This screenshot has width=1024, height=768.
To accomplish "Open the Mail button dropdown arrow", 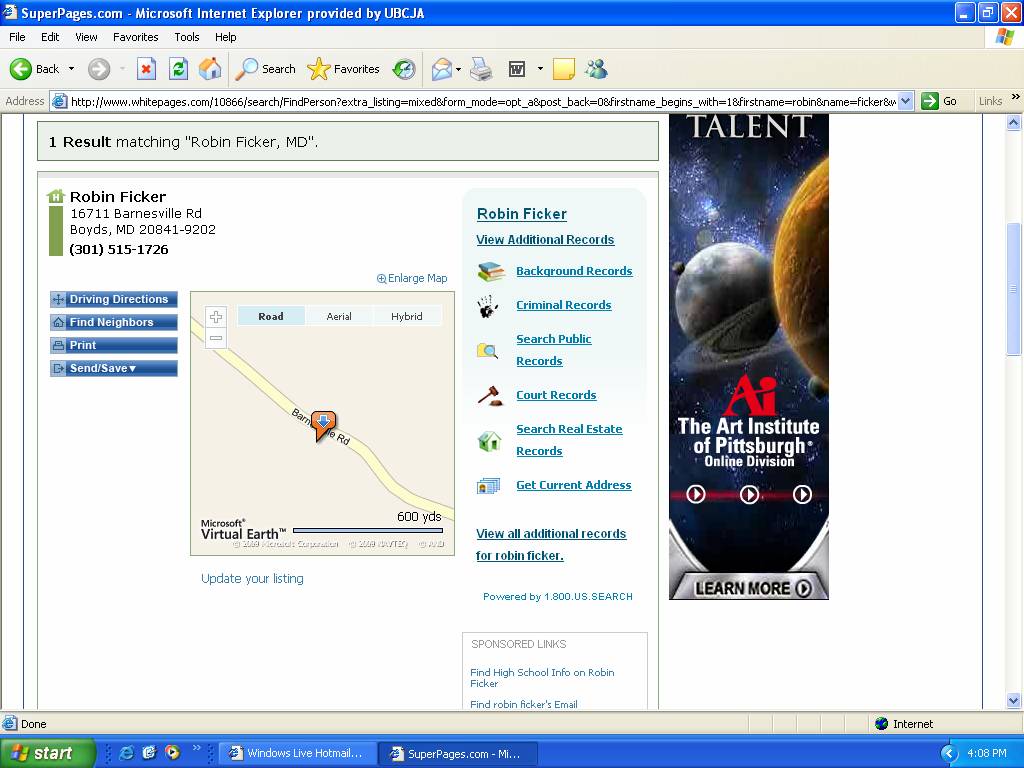I will [458, 69].
